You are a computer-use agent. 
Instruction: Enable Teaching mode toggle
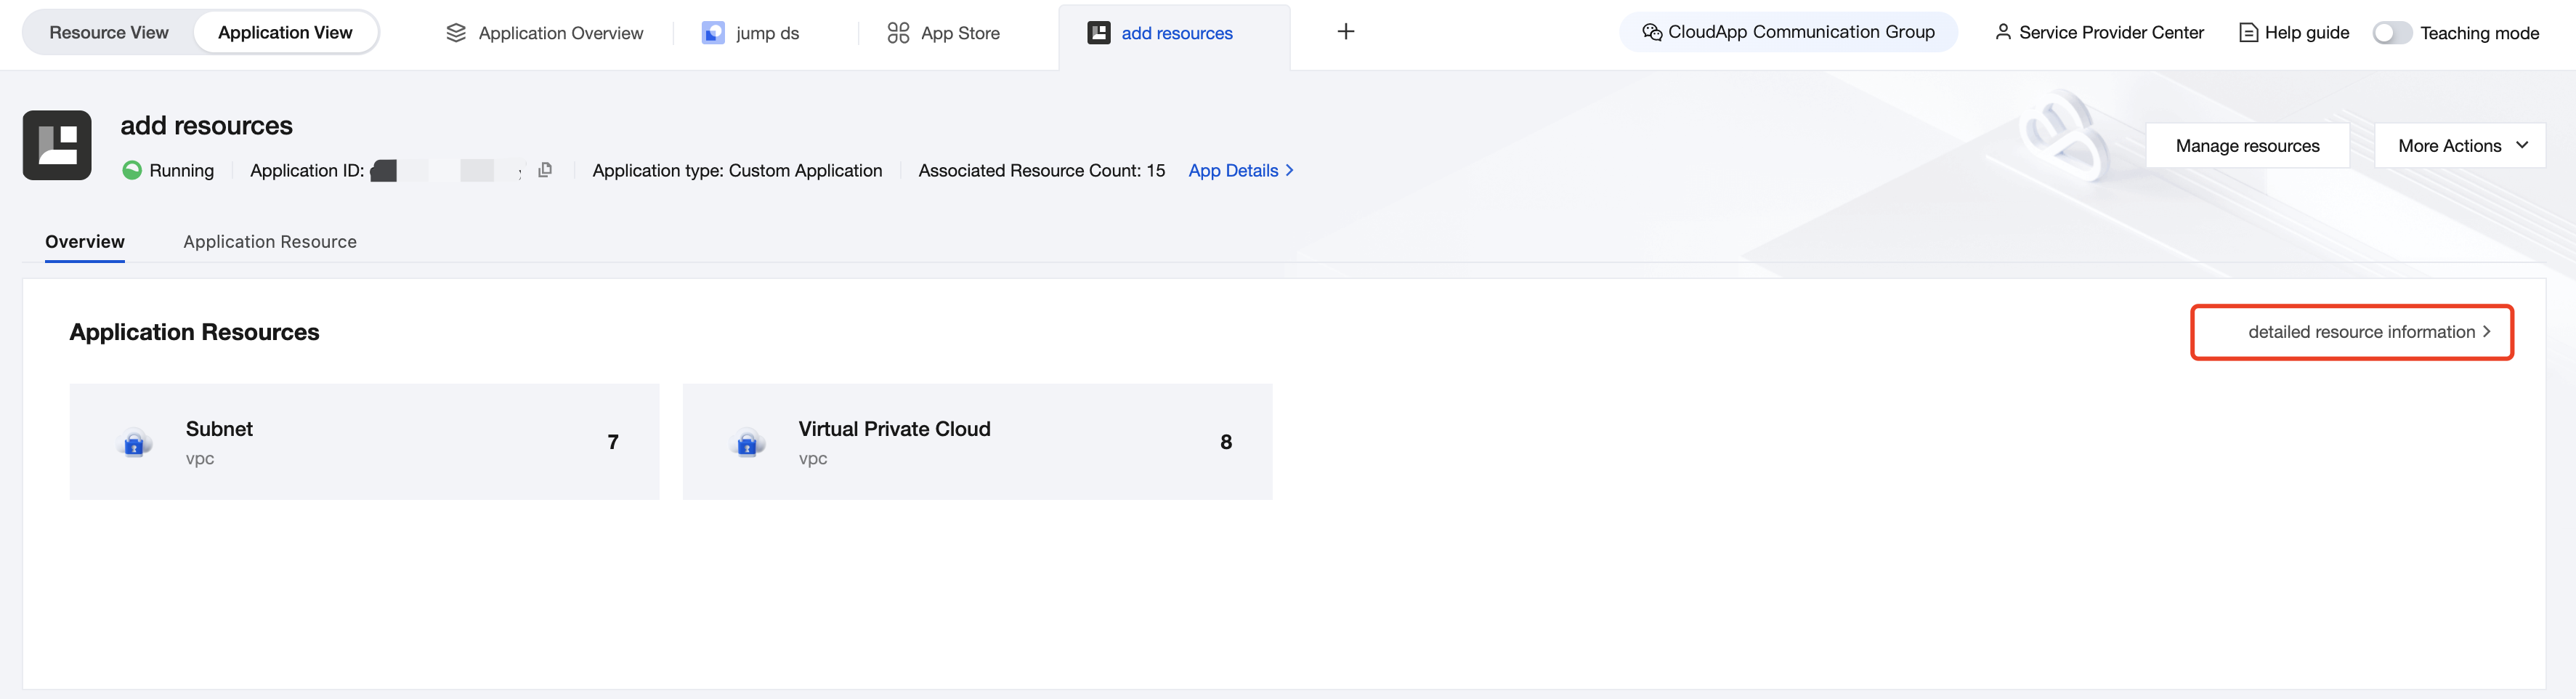point(2391,33)
